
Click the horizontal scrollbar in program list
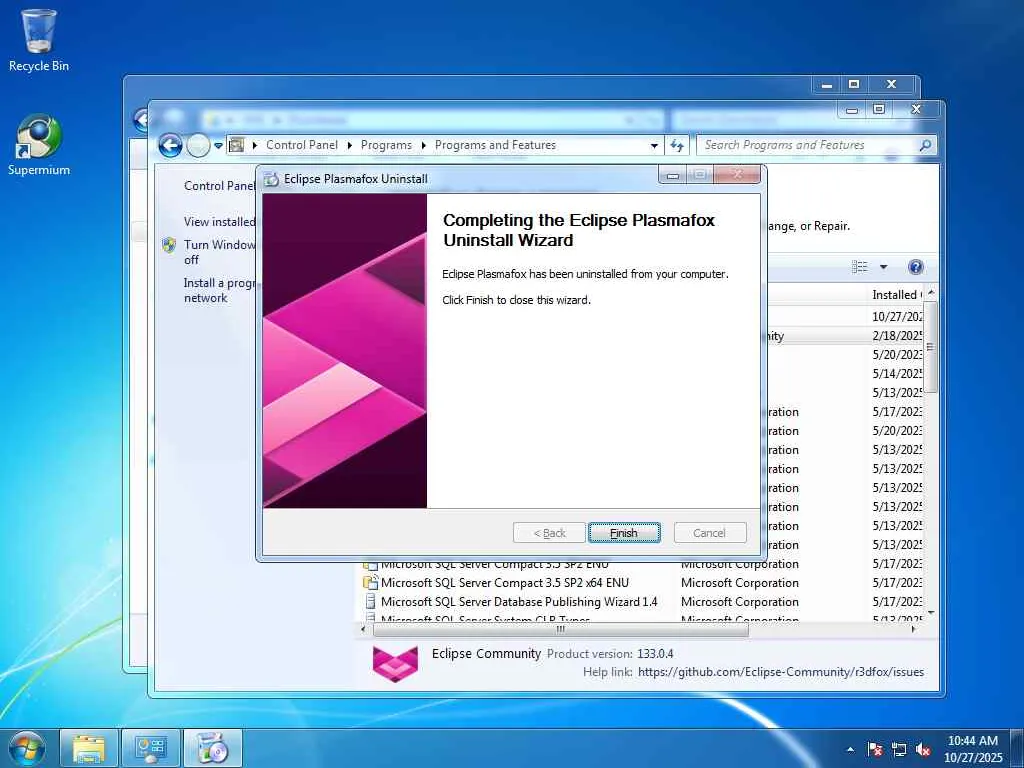point(560,630)
